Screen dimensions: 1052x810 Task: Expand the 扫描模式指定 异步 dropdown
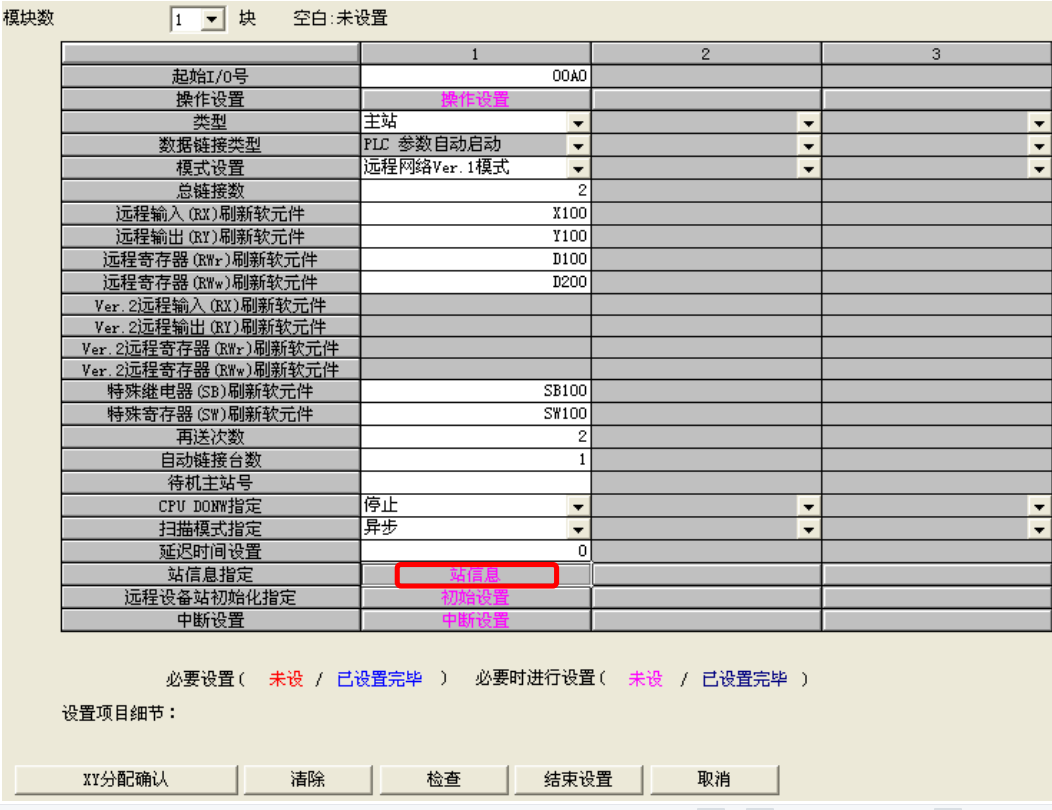pyautogui.click(x=578, y=529)
